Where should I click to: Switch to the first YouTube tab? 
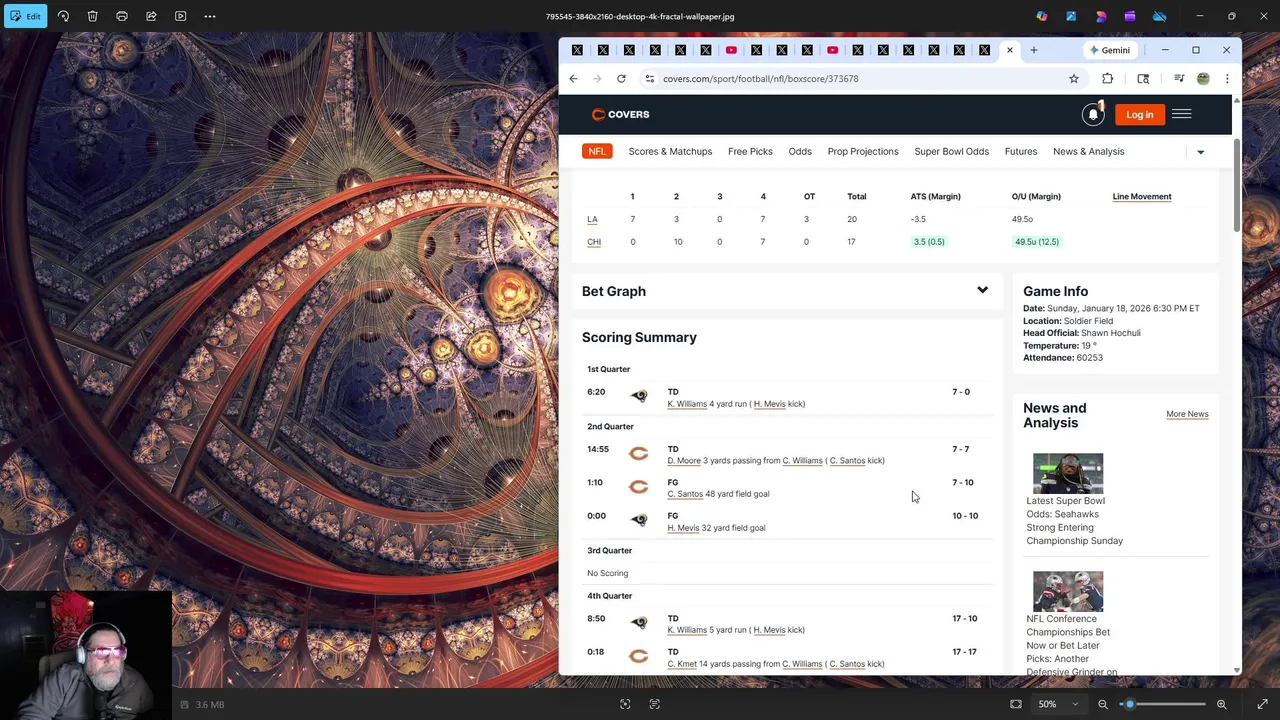point(731,50)
